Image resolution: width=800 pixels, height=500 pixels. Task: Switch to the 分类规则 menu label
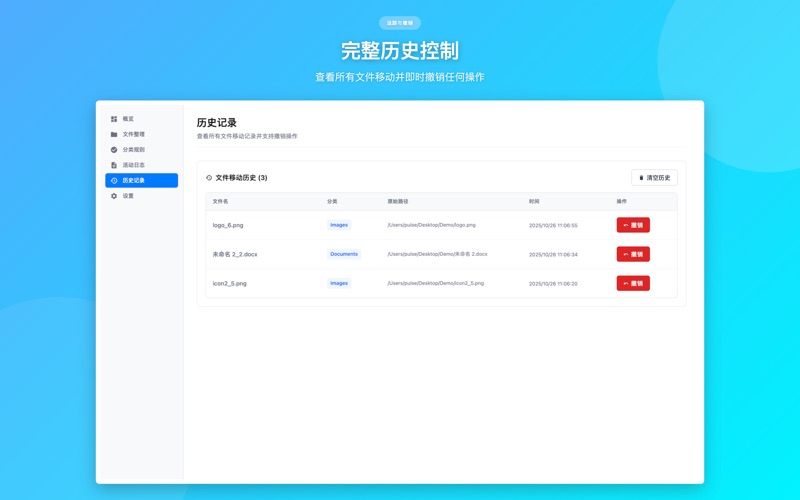(x=134, y=150)
